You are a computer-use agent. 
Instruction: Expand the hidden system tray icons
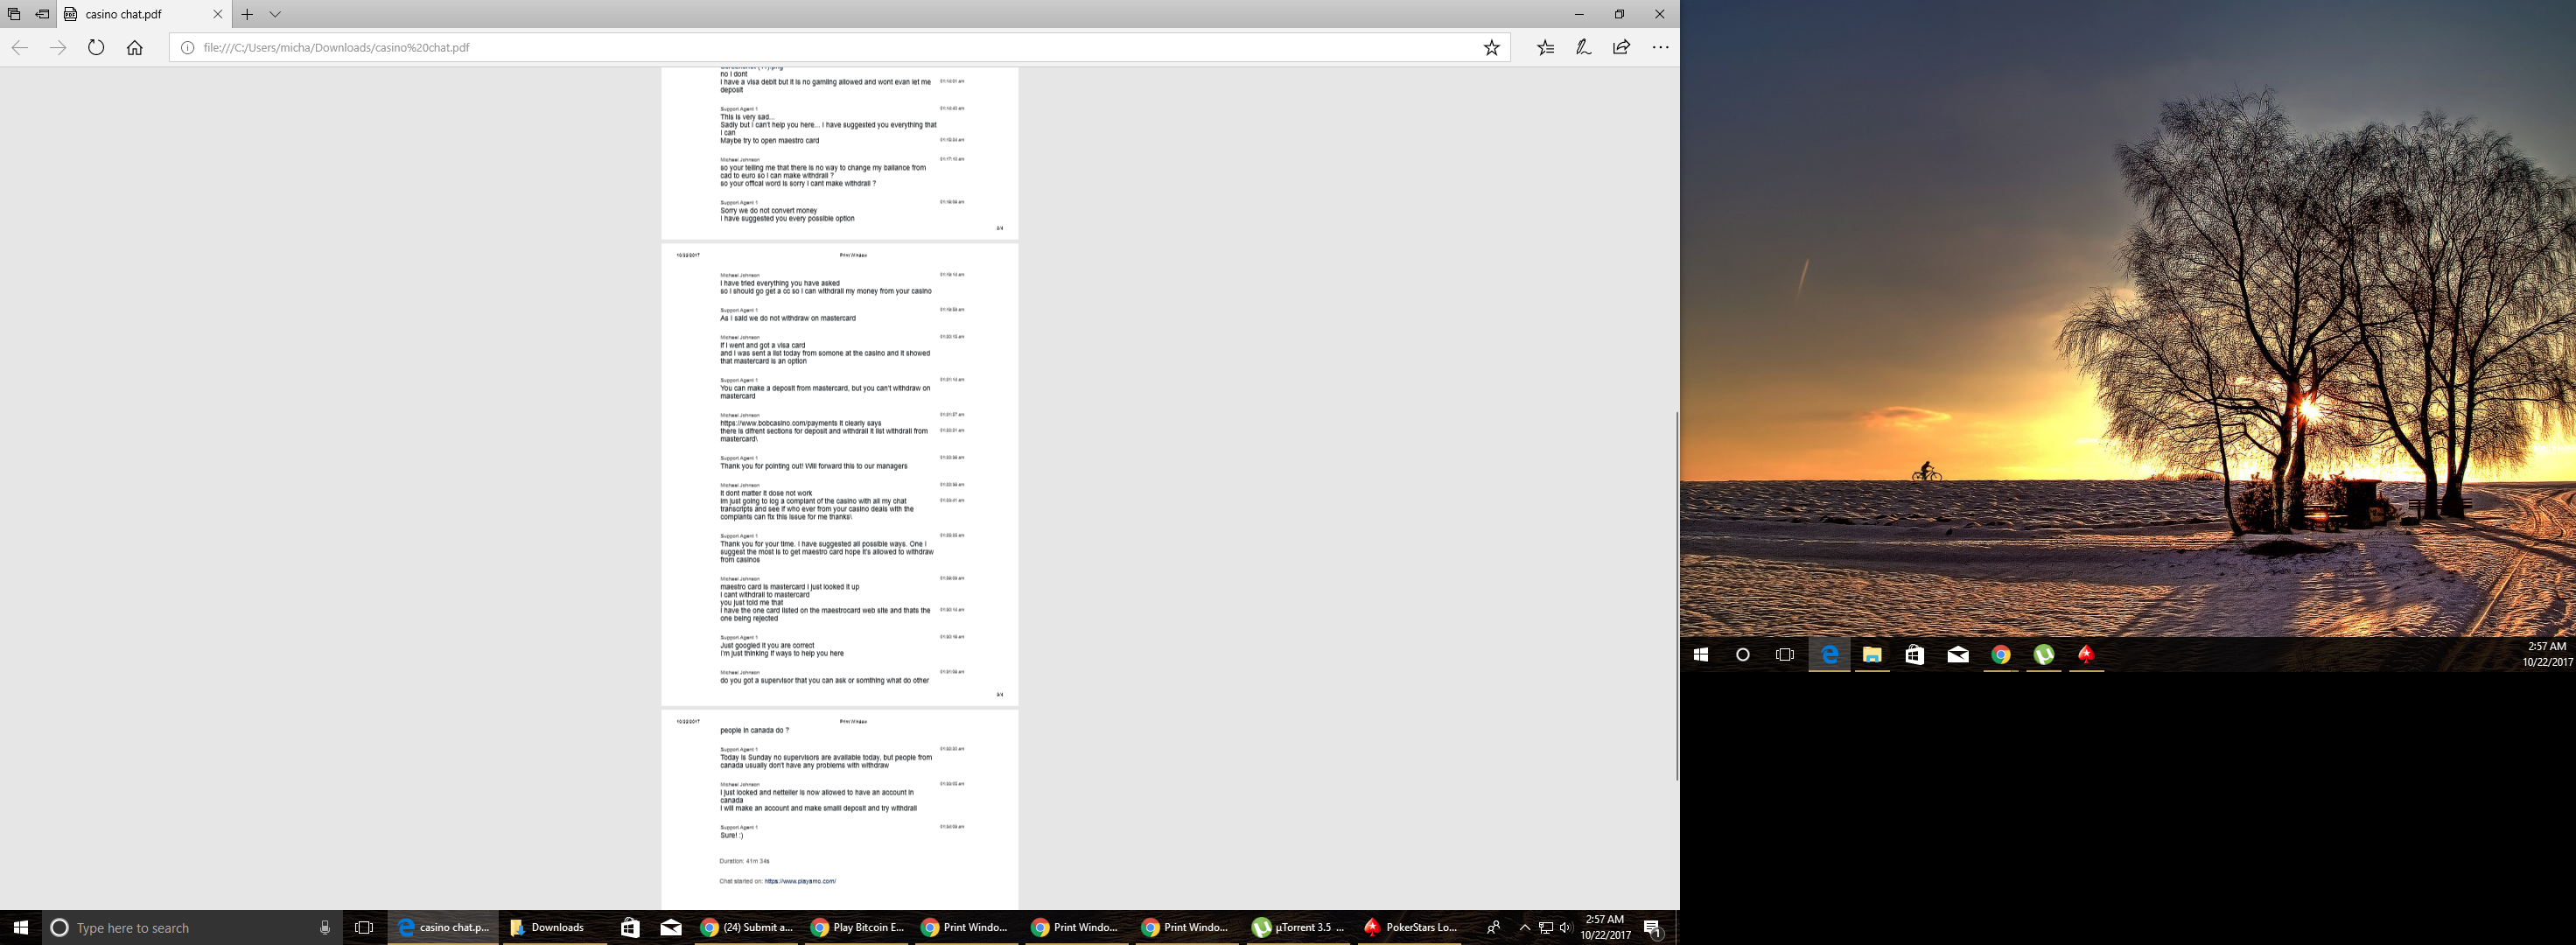click(x=1524, y=927)
